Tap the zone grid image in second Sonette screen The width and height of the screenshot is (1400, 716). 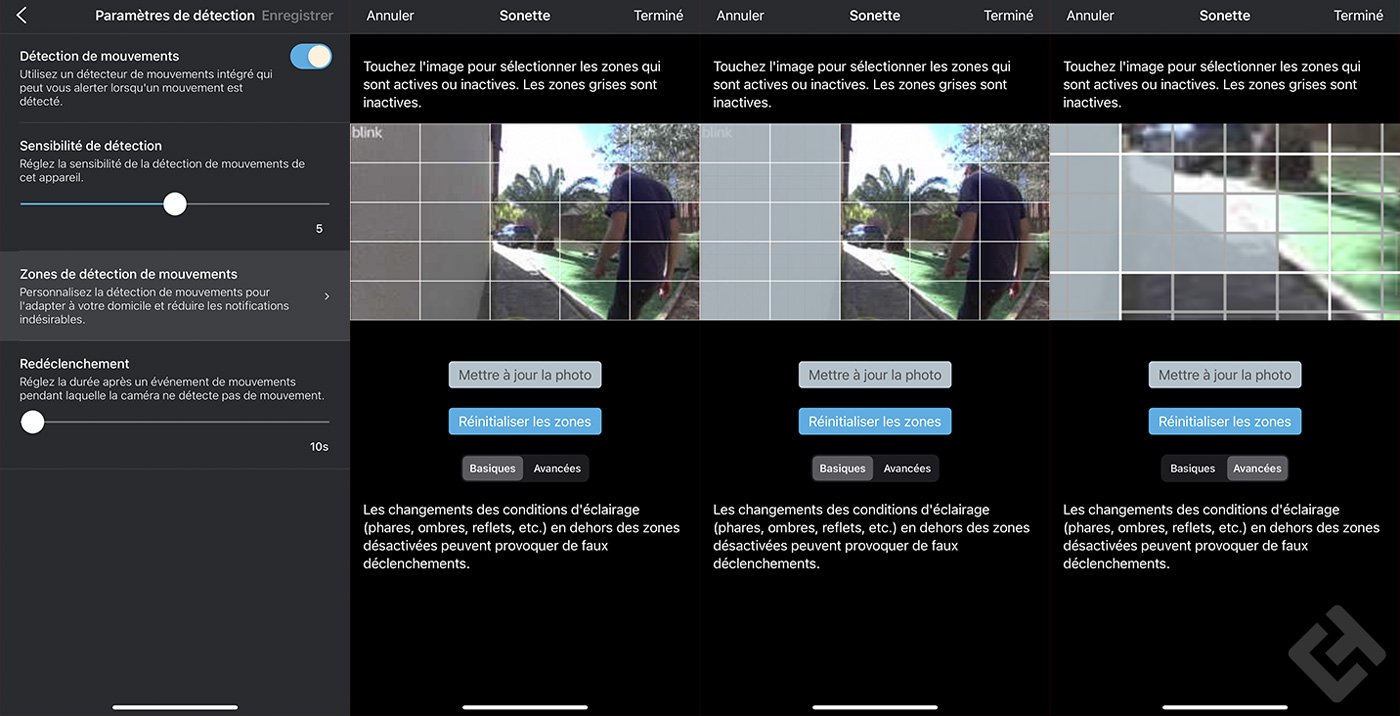click(875, 222)
